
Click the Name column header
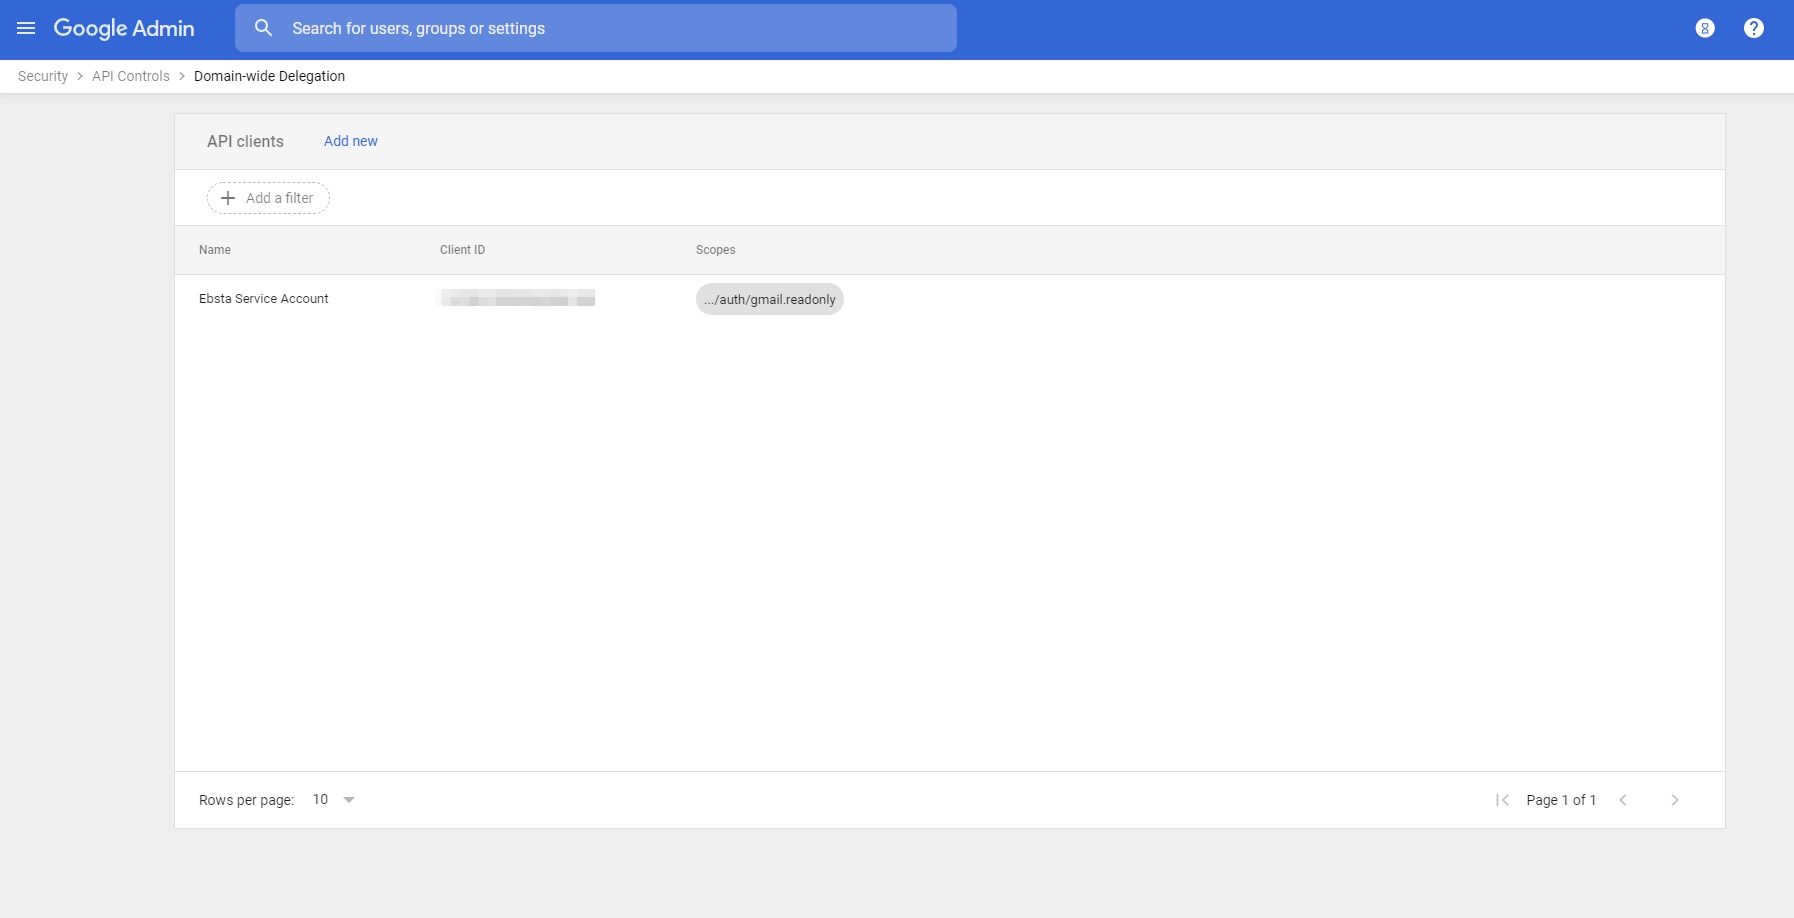pyautogui.click(x=215, y=250)
